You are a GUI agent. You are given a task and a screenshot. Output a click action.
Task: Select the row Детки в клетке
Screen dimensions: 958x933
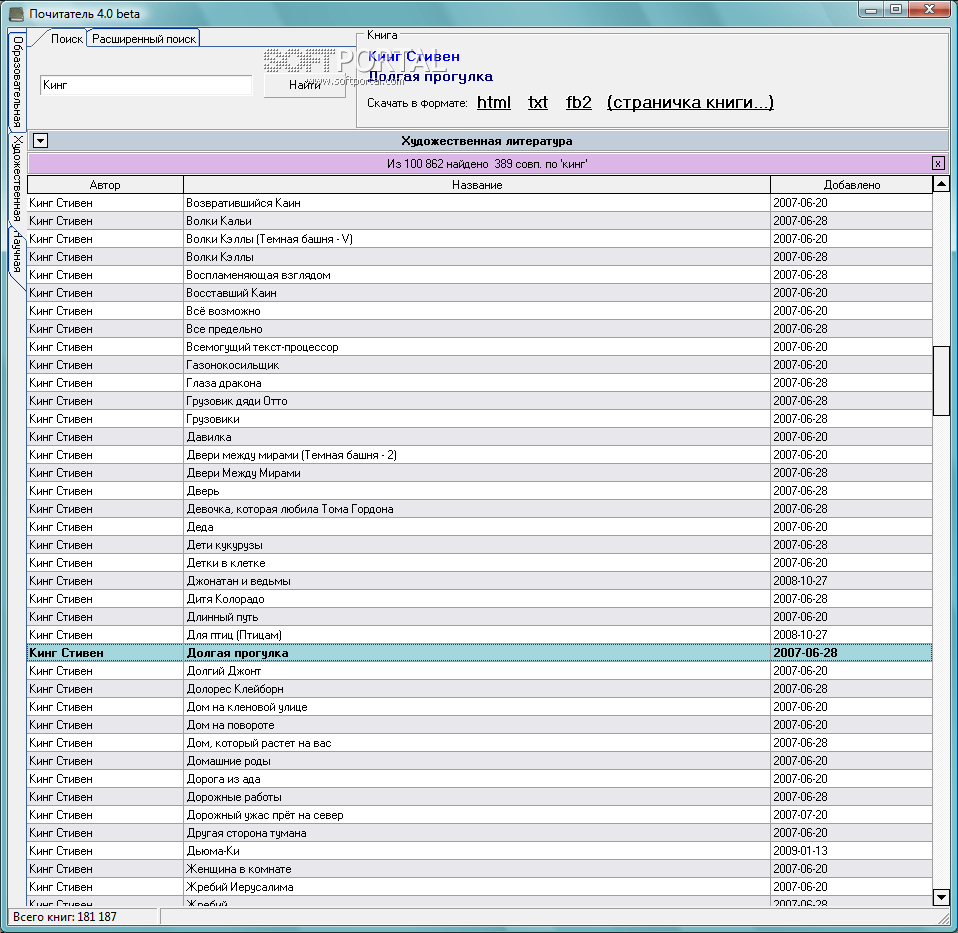click(480, 563)
